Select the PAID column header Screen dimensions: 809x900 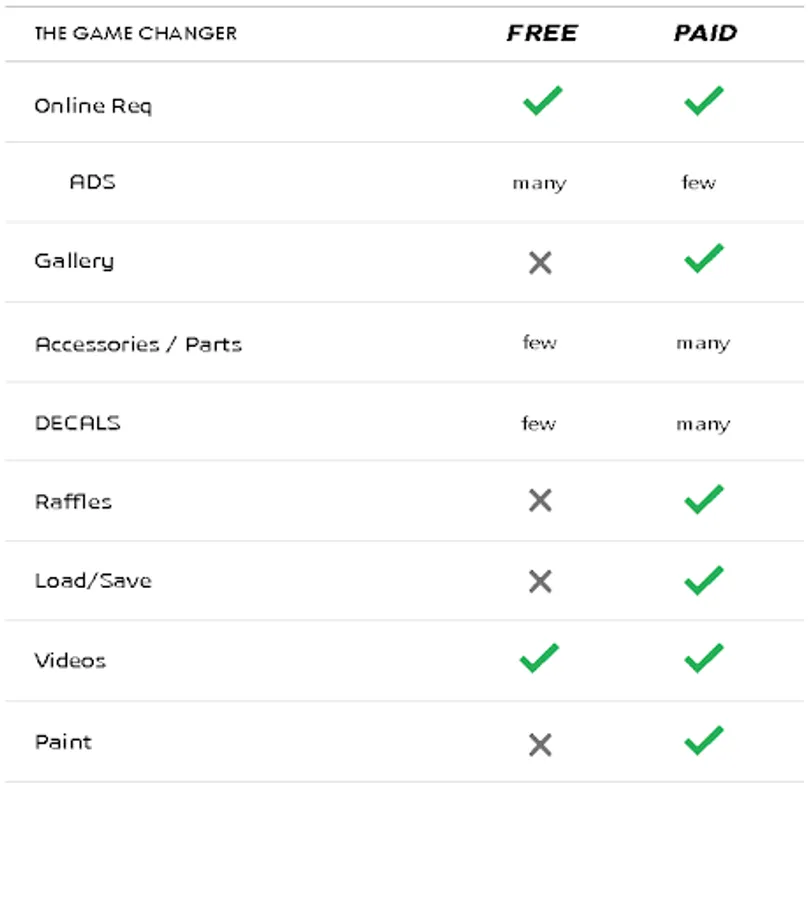[705, 33]
